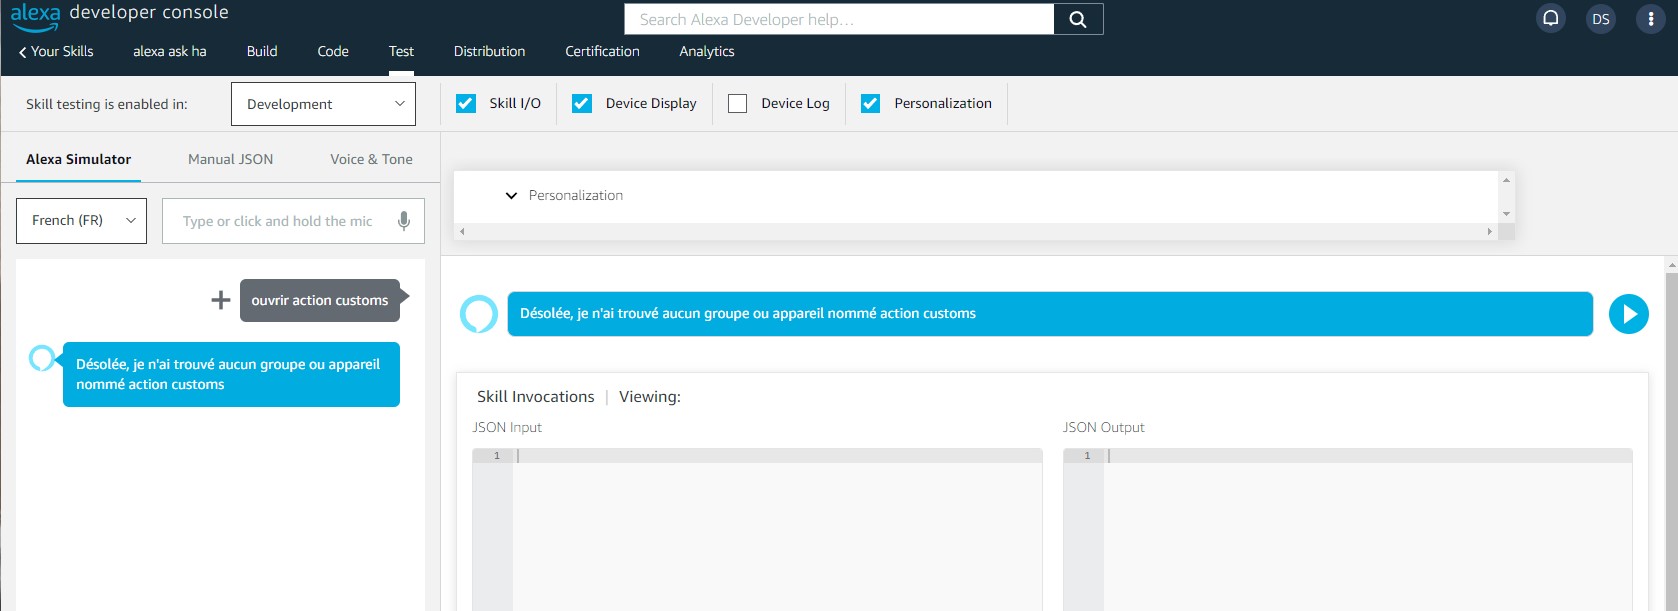1678x611 pixels.
Task: Click the utterance text input field
Action: (x=280, y=221)
